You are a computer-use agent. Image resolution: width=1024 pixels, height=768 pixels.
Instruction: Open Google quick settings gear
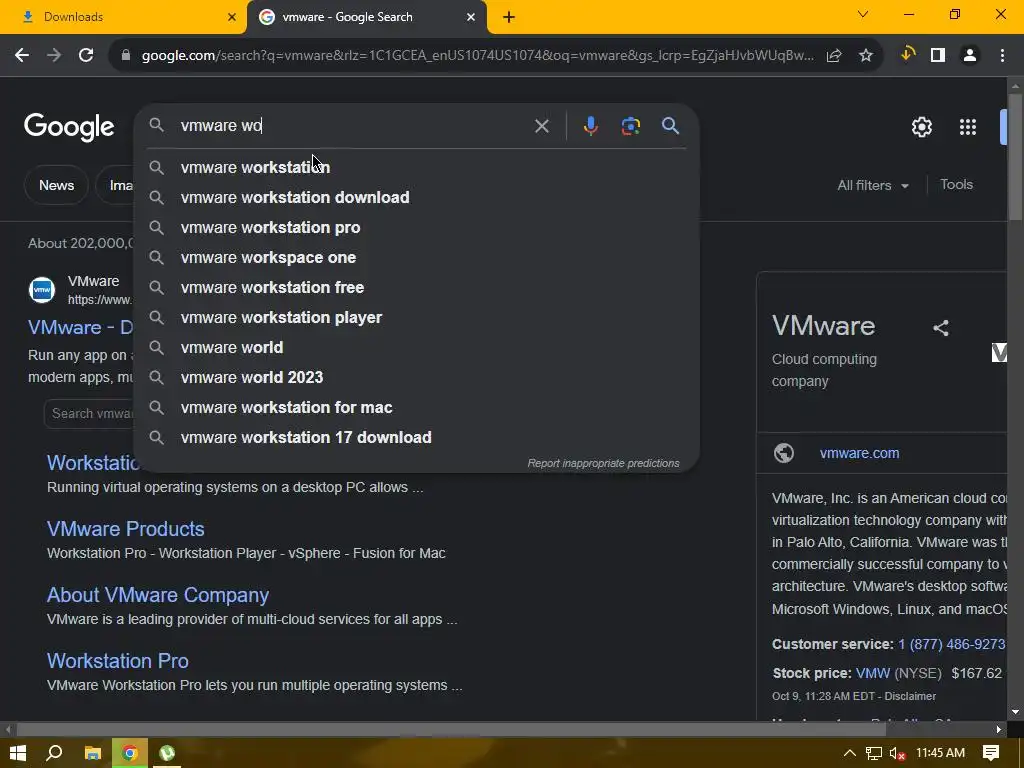[921, 127]
